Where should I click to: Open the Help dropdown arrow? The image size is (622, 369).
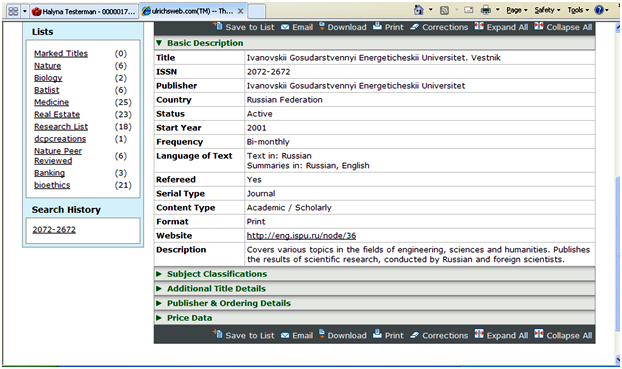tap(607, 10)
